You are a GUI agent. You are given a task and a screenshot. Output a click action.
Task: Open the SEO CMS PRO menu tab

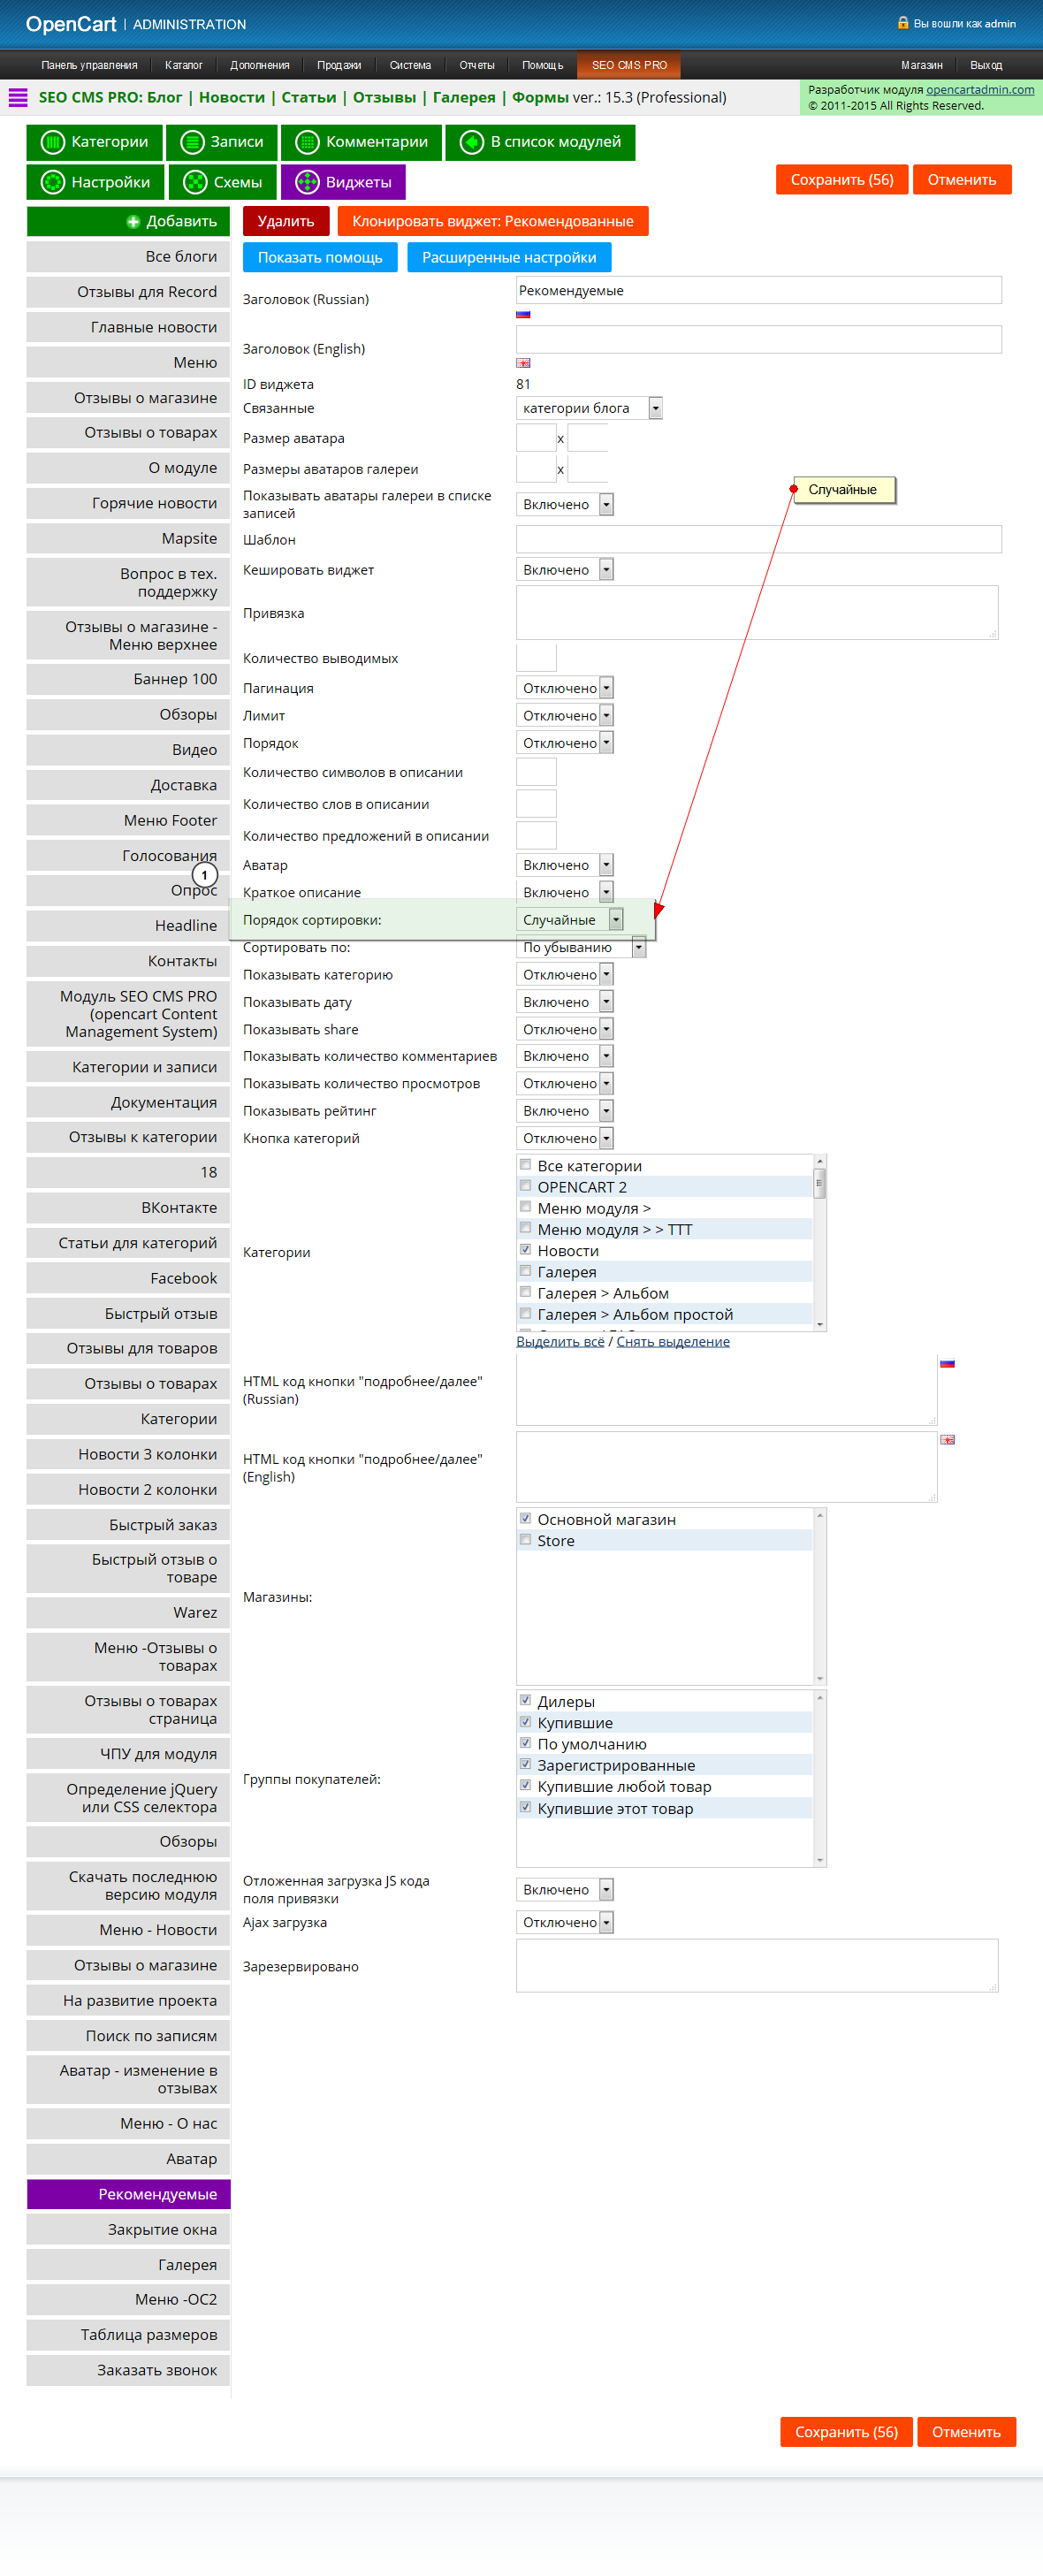[x=629, y=65]
